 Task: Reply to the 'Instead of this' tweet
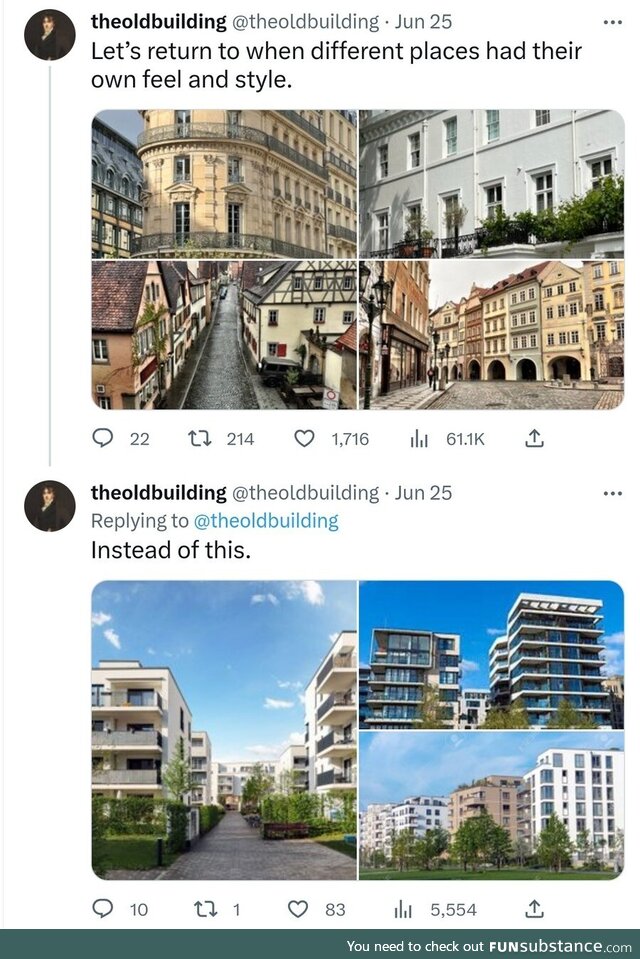[x=104, y=909]
